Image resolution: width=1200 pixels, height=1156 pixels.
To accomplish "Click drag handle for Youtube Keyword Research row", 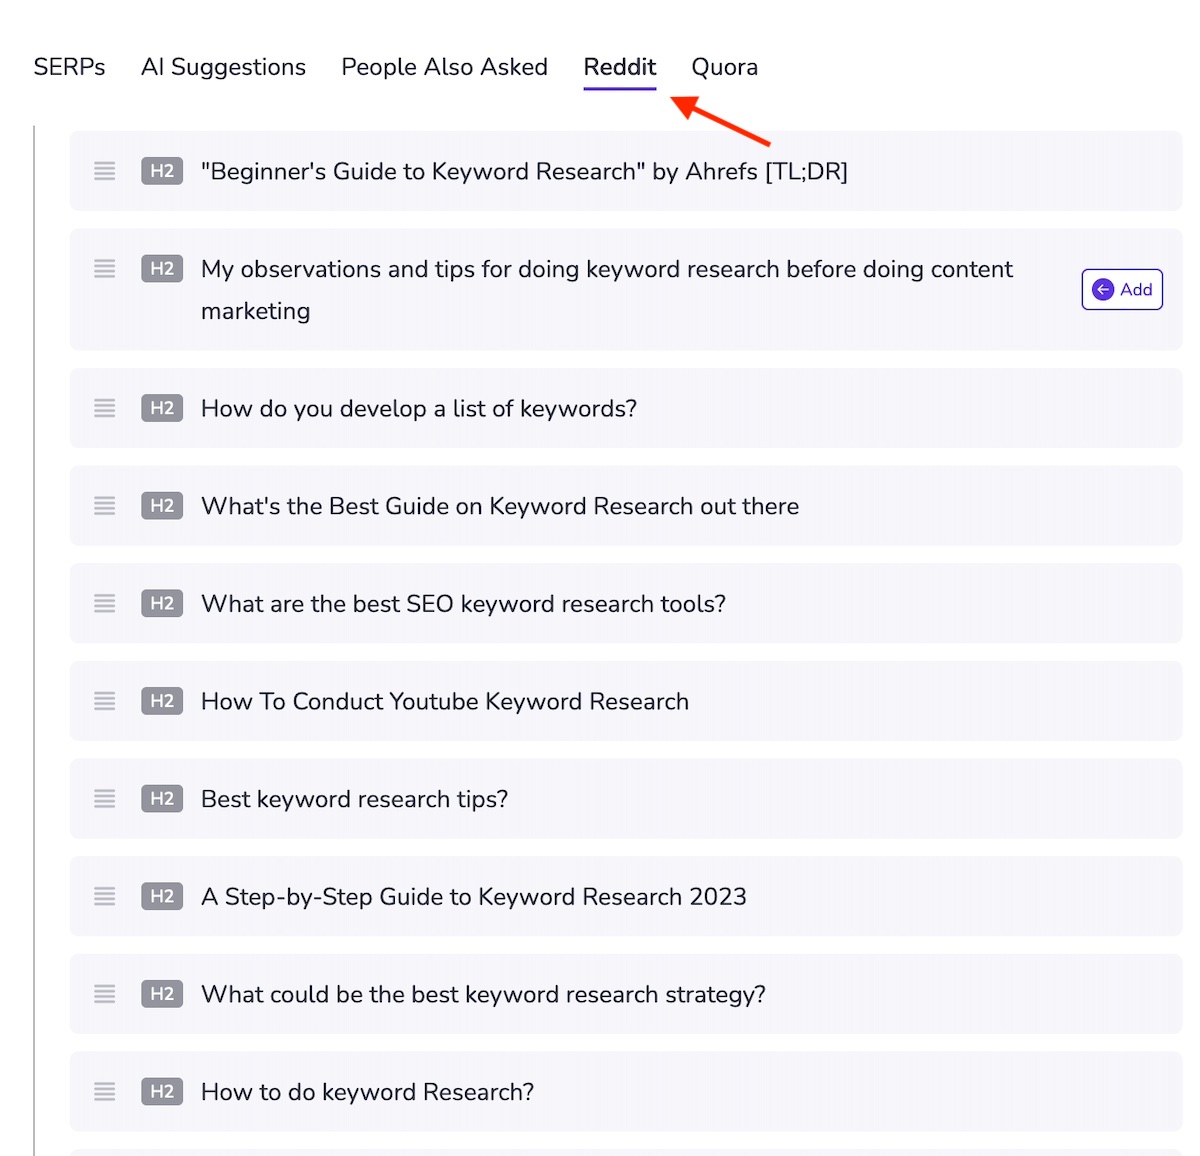I will [105, 701].
